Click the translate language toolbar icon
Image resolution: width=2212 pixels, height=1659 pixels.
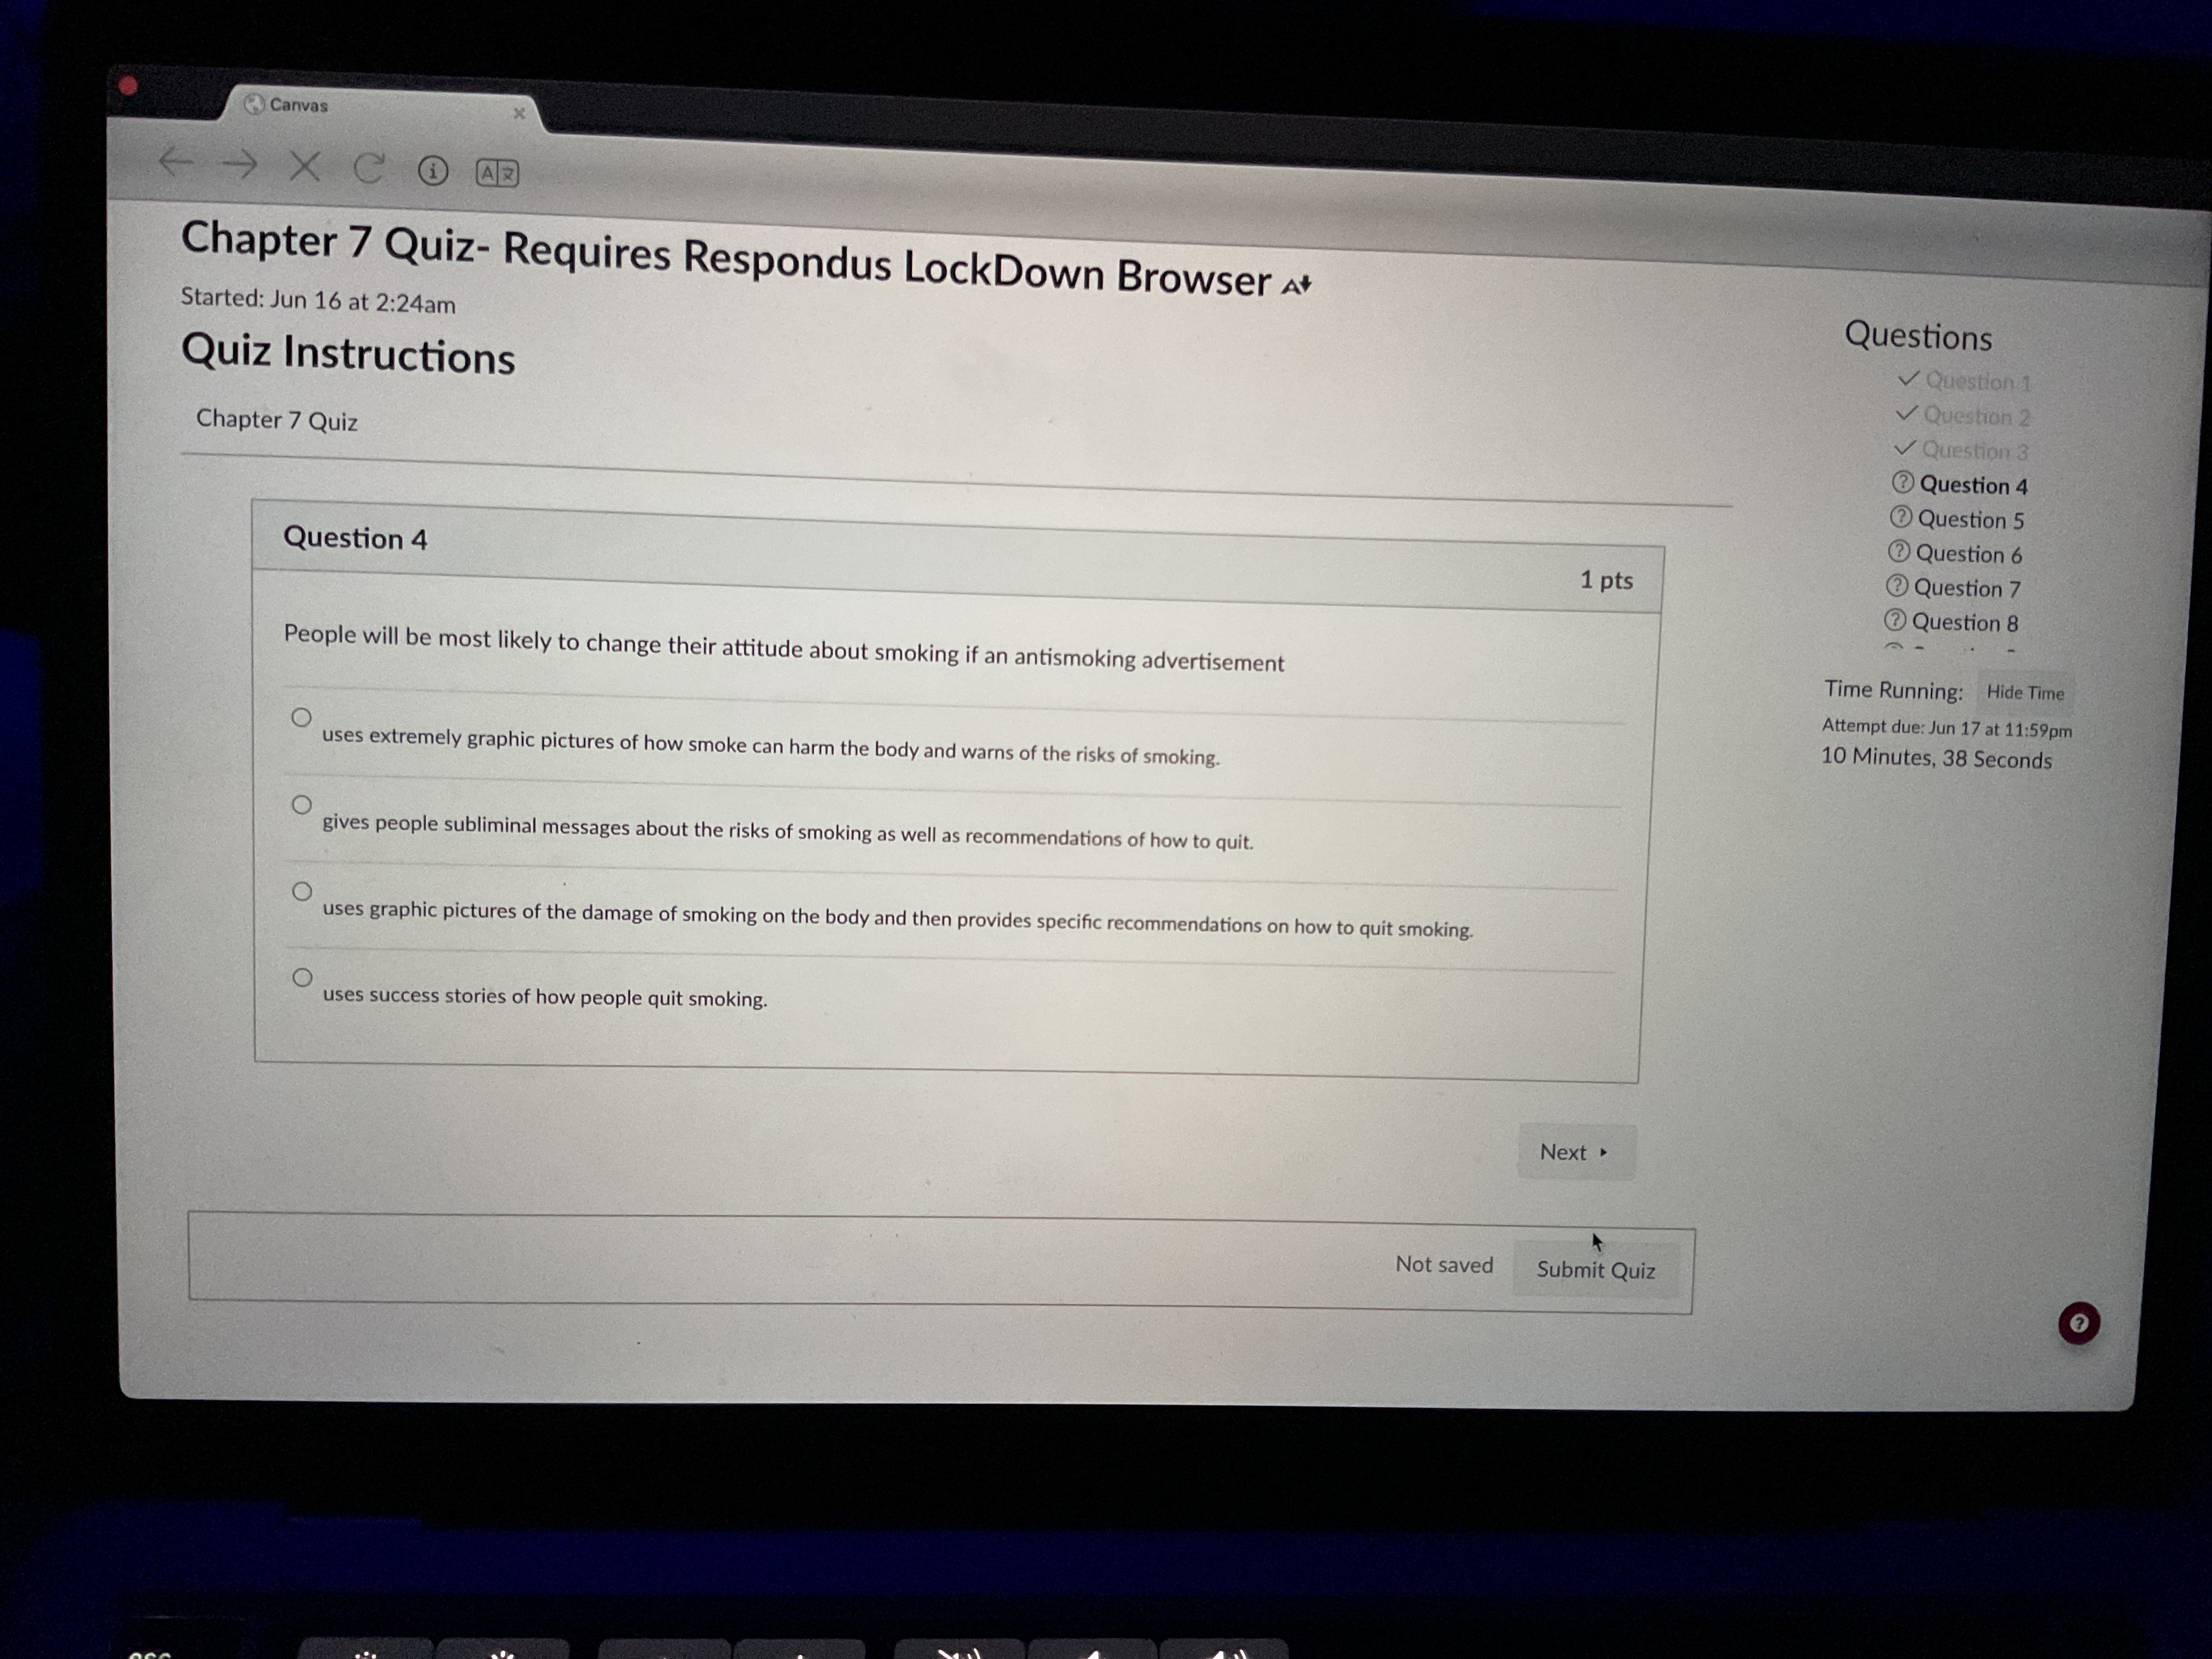coord(497,174)
